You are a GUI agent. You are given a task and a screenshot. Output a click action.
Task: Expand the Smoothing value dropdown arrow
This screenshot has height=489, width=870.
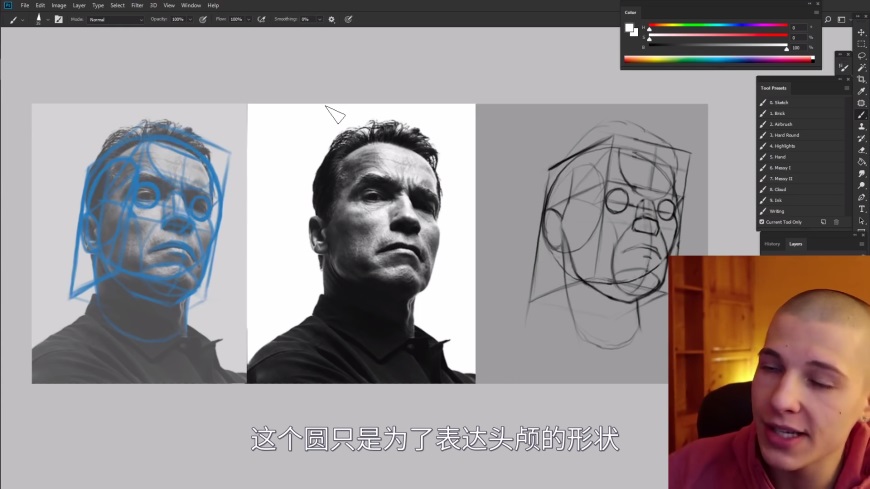tap(320, 19)
